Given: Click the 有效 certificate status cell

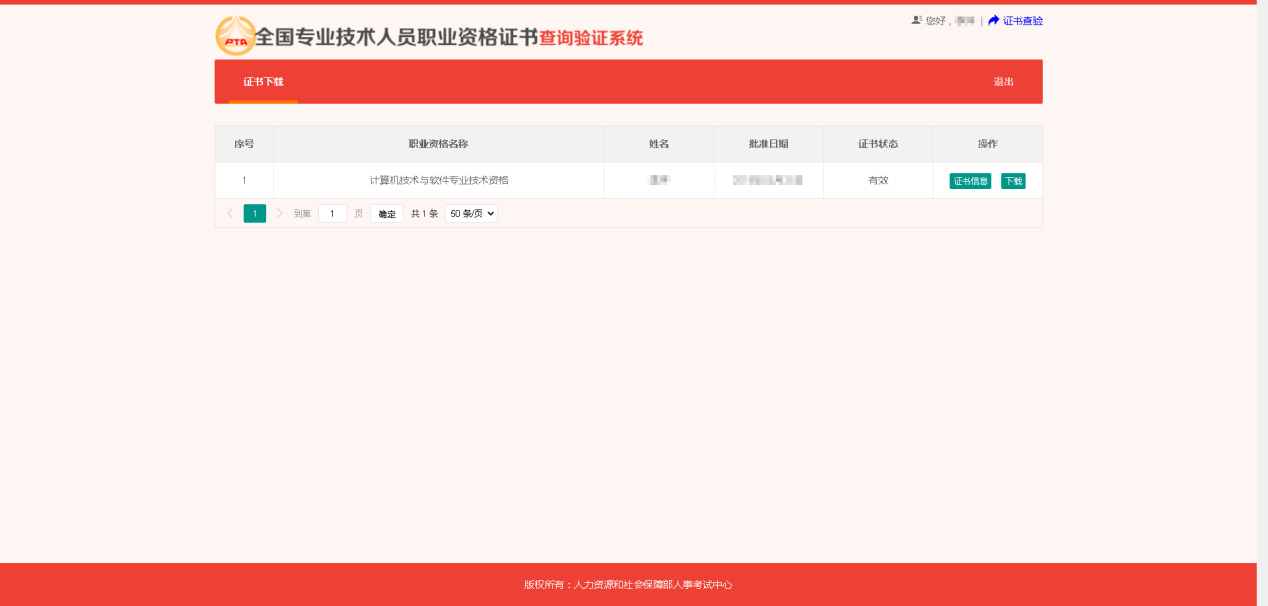Looking at the screenshot, I should pos(877,181).
